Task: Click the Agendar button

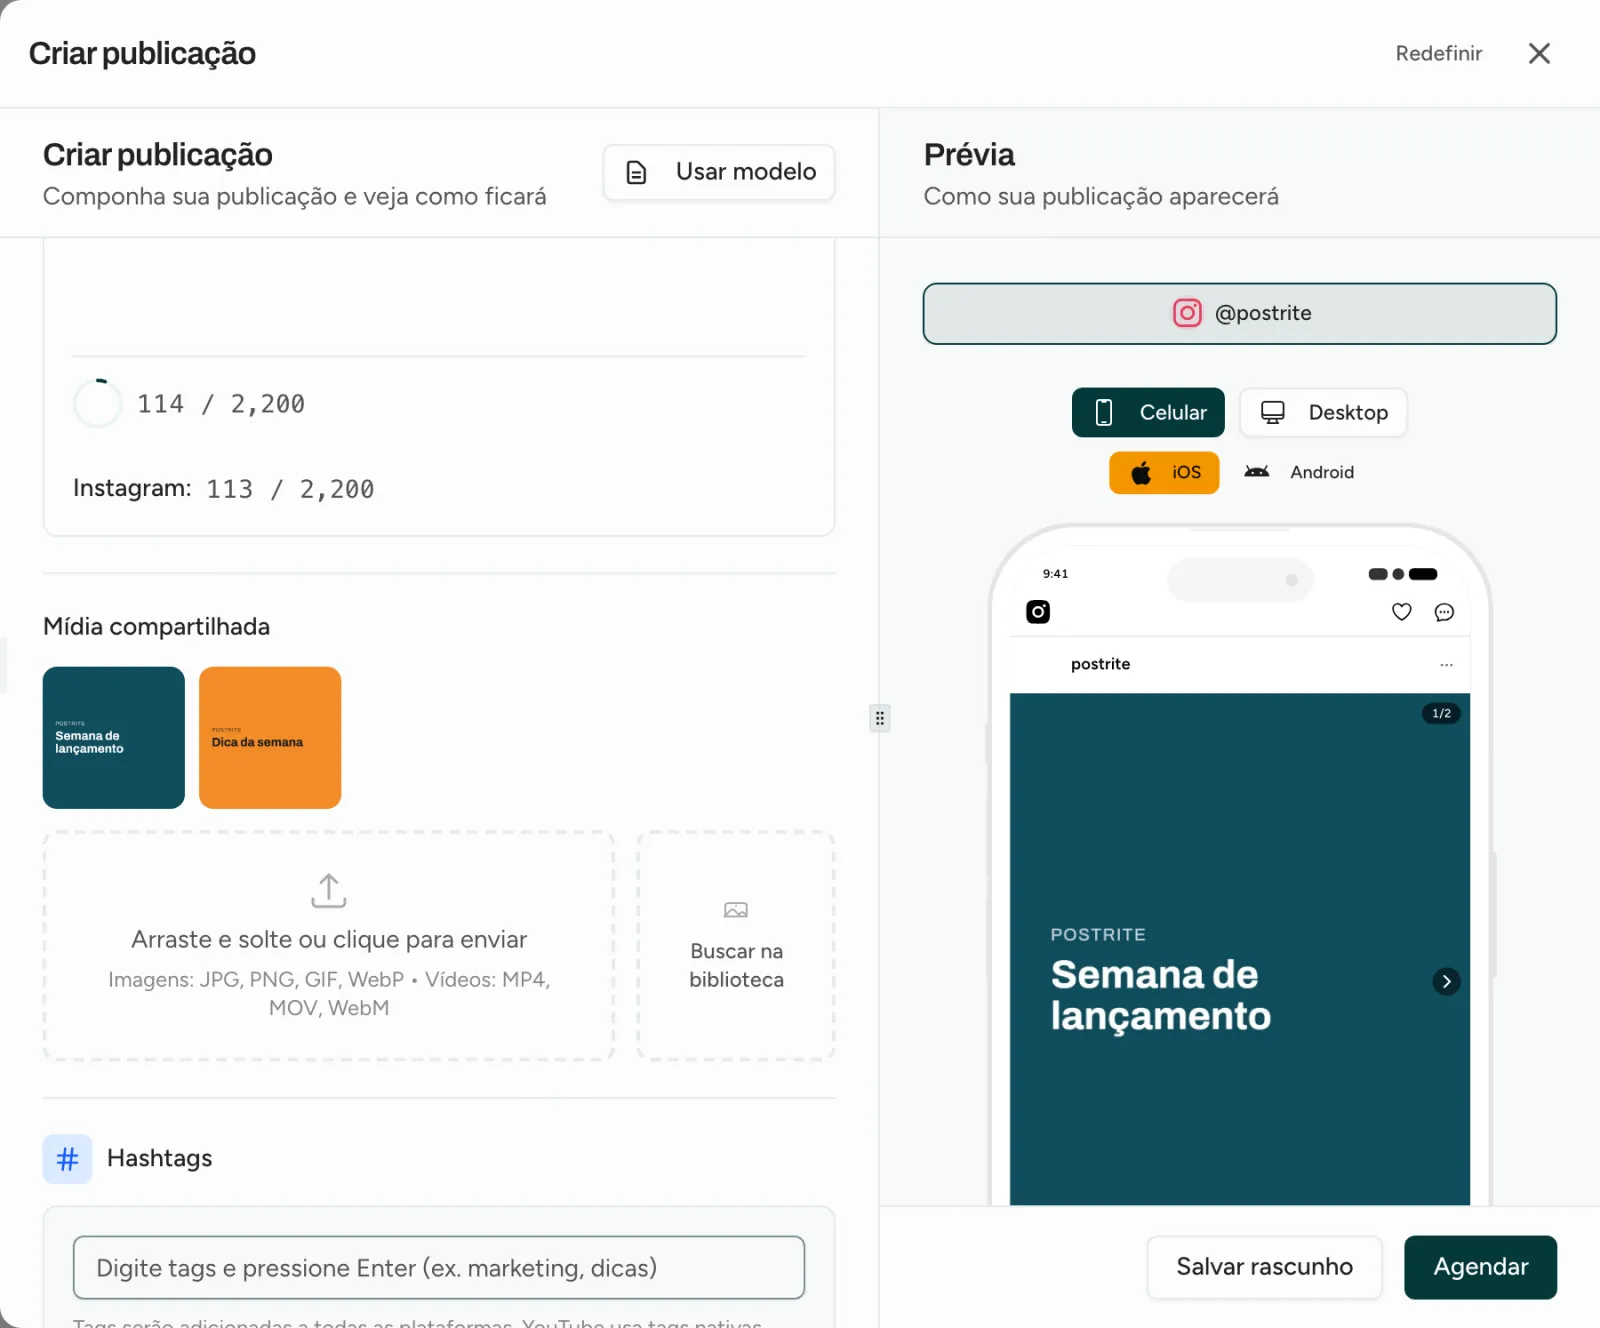Action: tap(1480, 1267)
